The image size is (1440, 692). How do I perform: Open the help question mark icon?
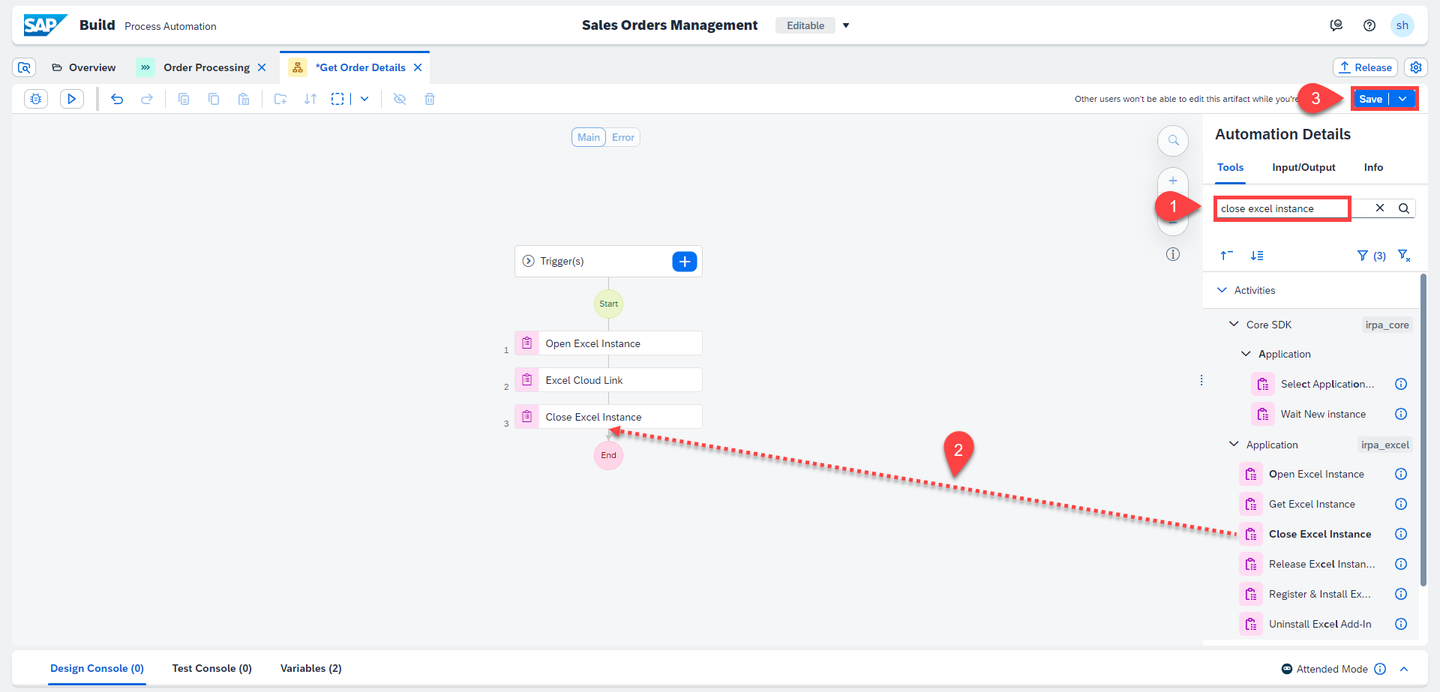[x=1369, y=25]
